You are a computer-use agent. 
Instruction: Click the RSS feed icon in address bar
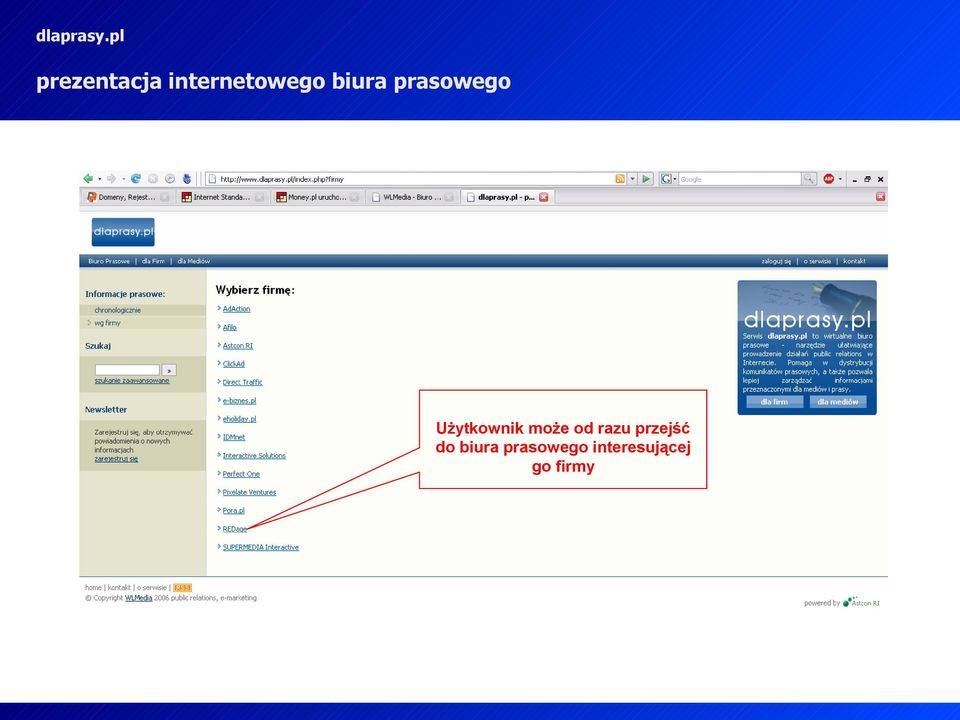coord(620,179)
